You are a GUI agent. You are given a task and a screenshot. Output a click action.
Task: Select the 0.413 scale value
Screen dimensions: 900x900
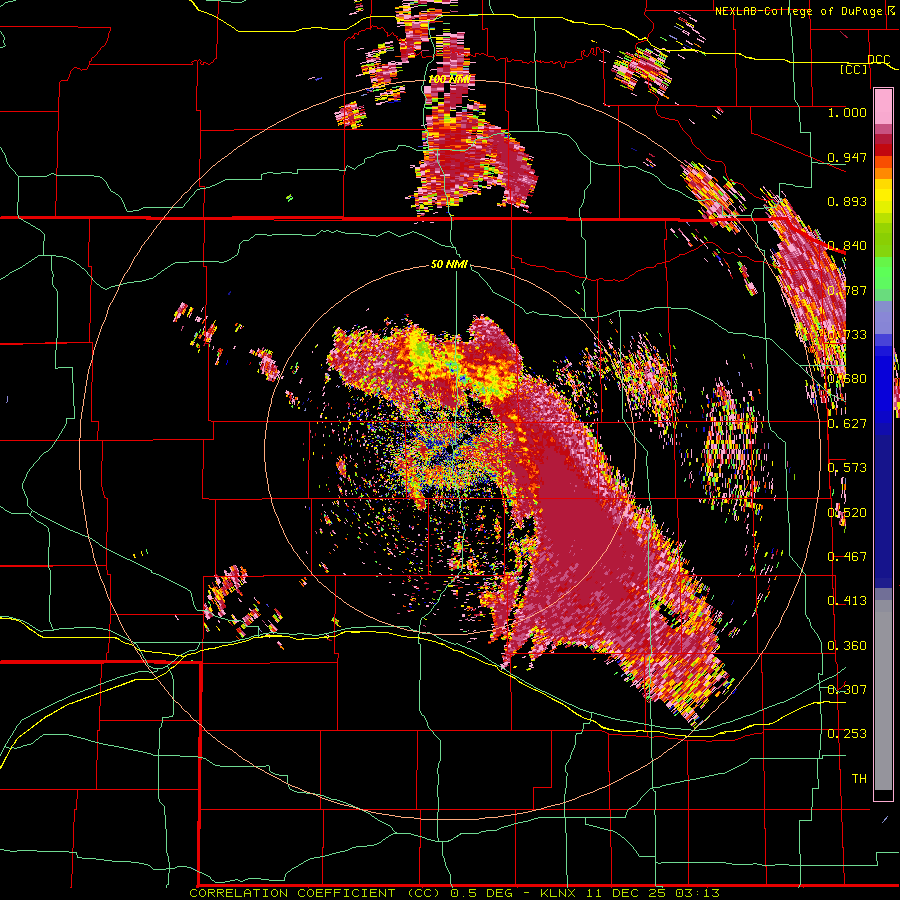pos(847,601)
